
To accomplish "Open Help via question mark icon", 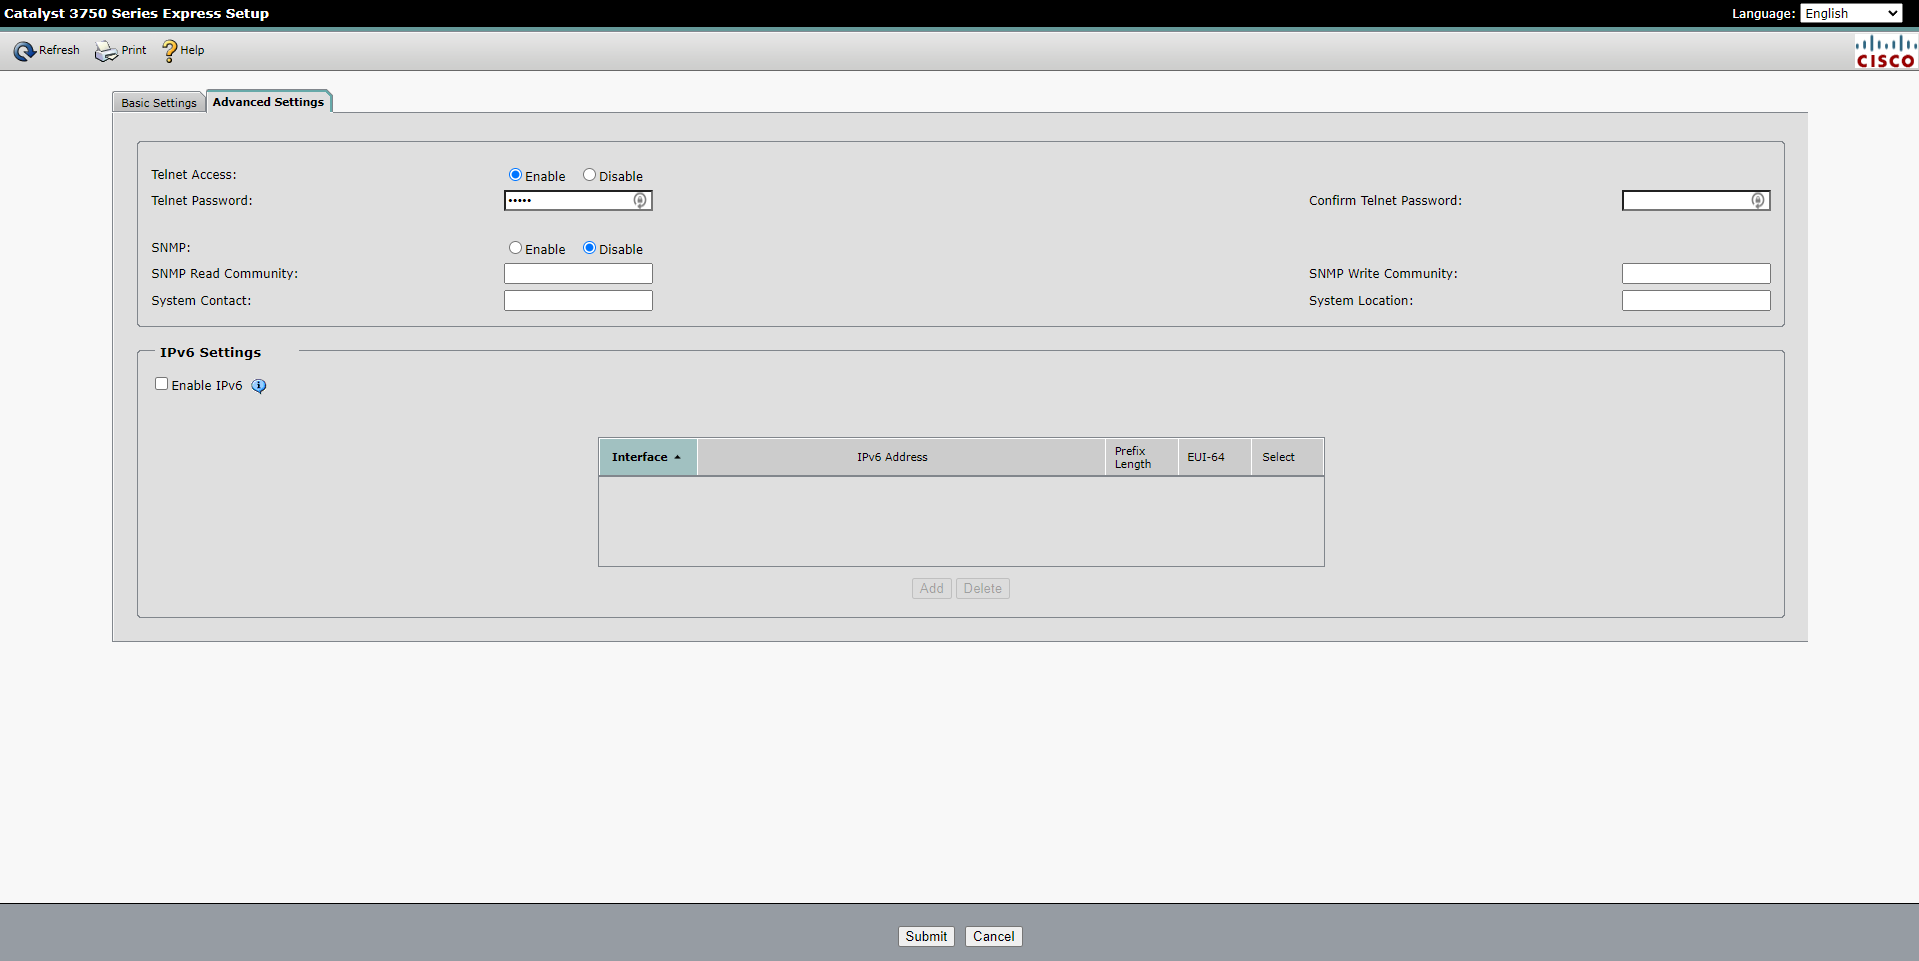I will pos(169,51).
